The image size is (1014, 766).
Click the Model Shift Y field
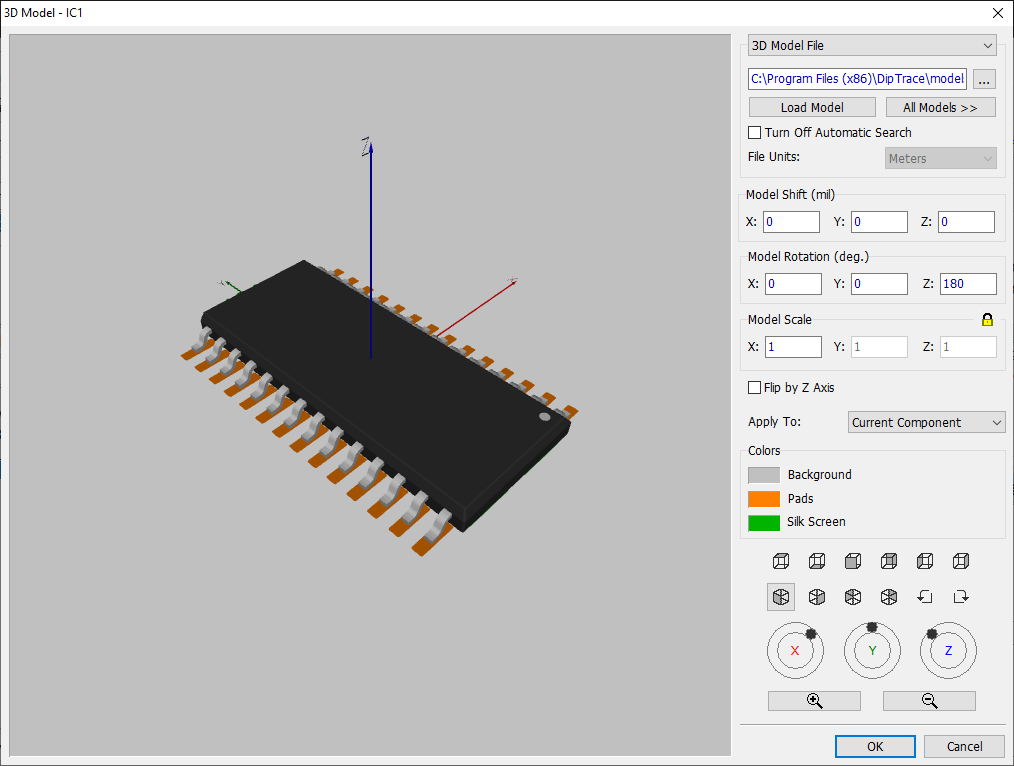(x=879, y=222)
